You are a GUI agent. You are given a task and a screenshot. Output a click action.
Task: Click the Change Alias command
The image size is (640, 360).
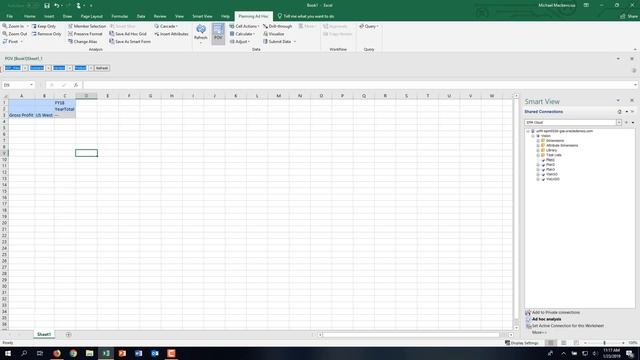pos(82,42)
